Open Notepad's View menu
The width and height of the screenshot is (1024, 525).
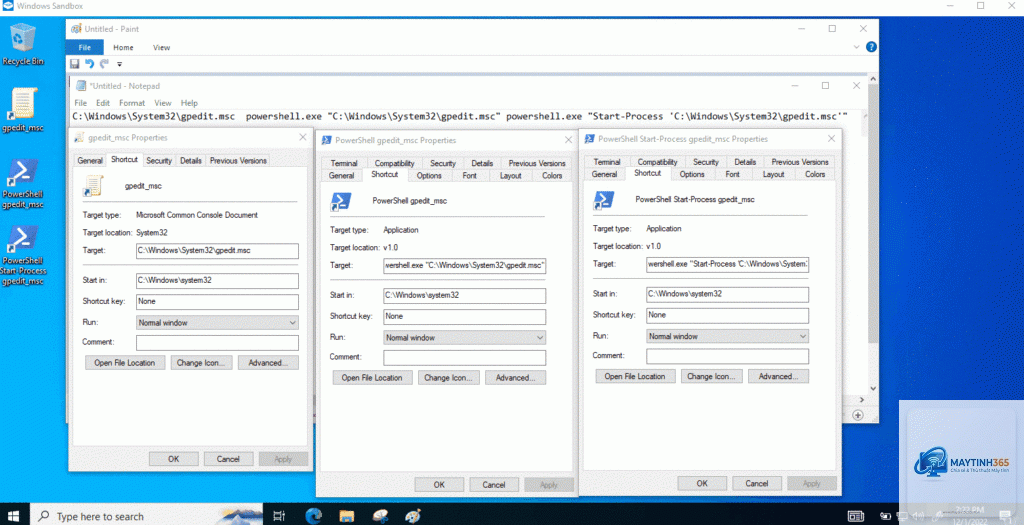point(163,103)
